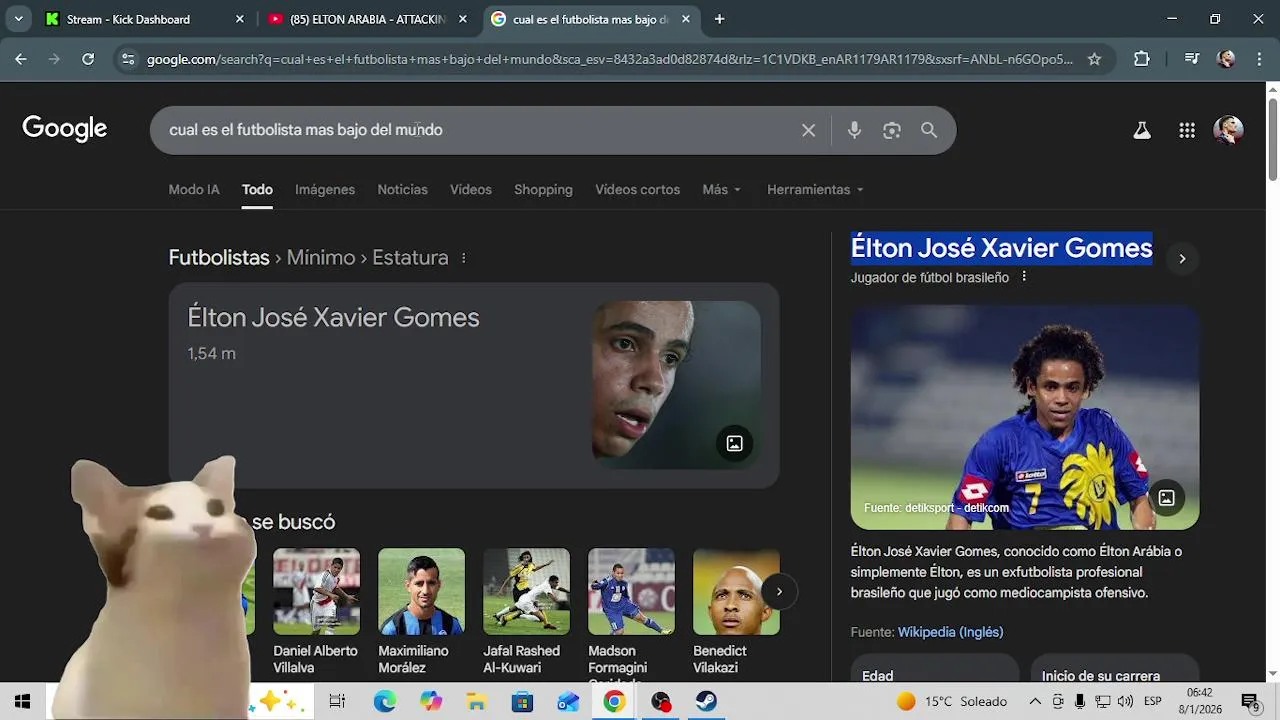This screenshot has width=1280, height=720.
Task: Show hidden tray icons chevron
Action: [x=1035, y=702]
